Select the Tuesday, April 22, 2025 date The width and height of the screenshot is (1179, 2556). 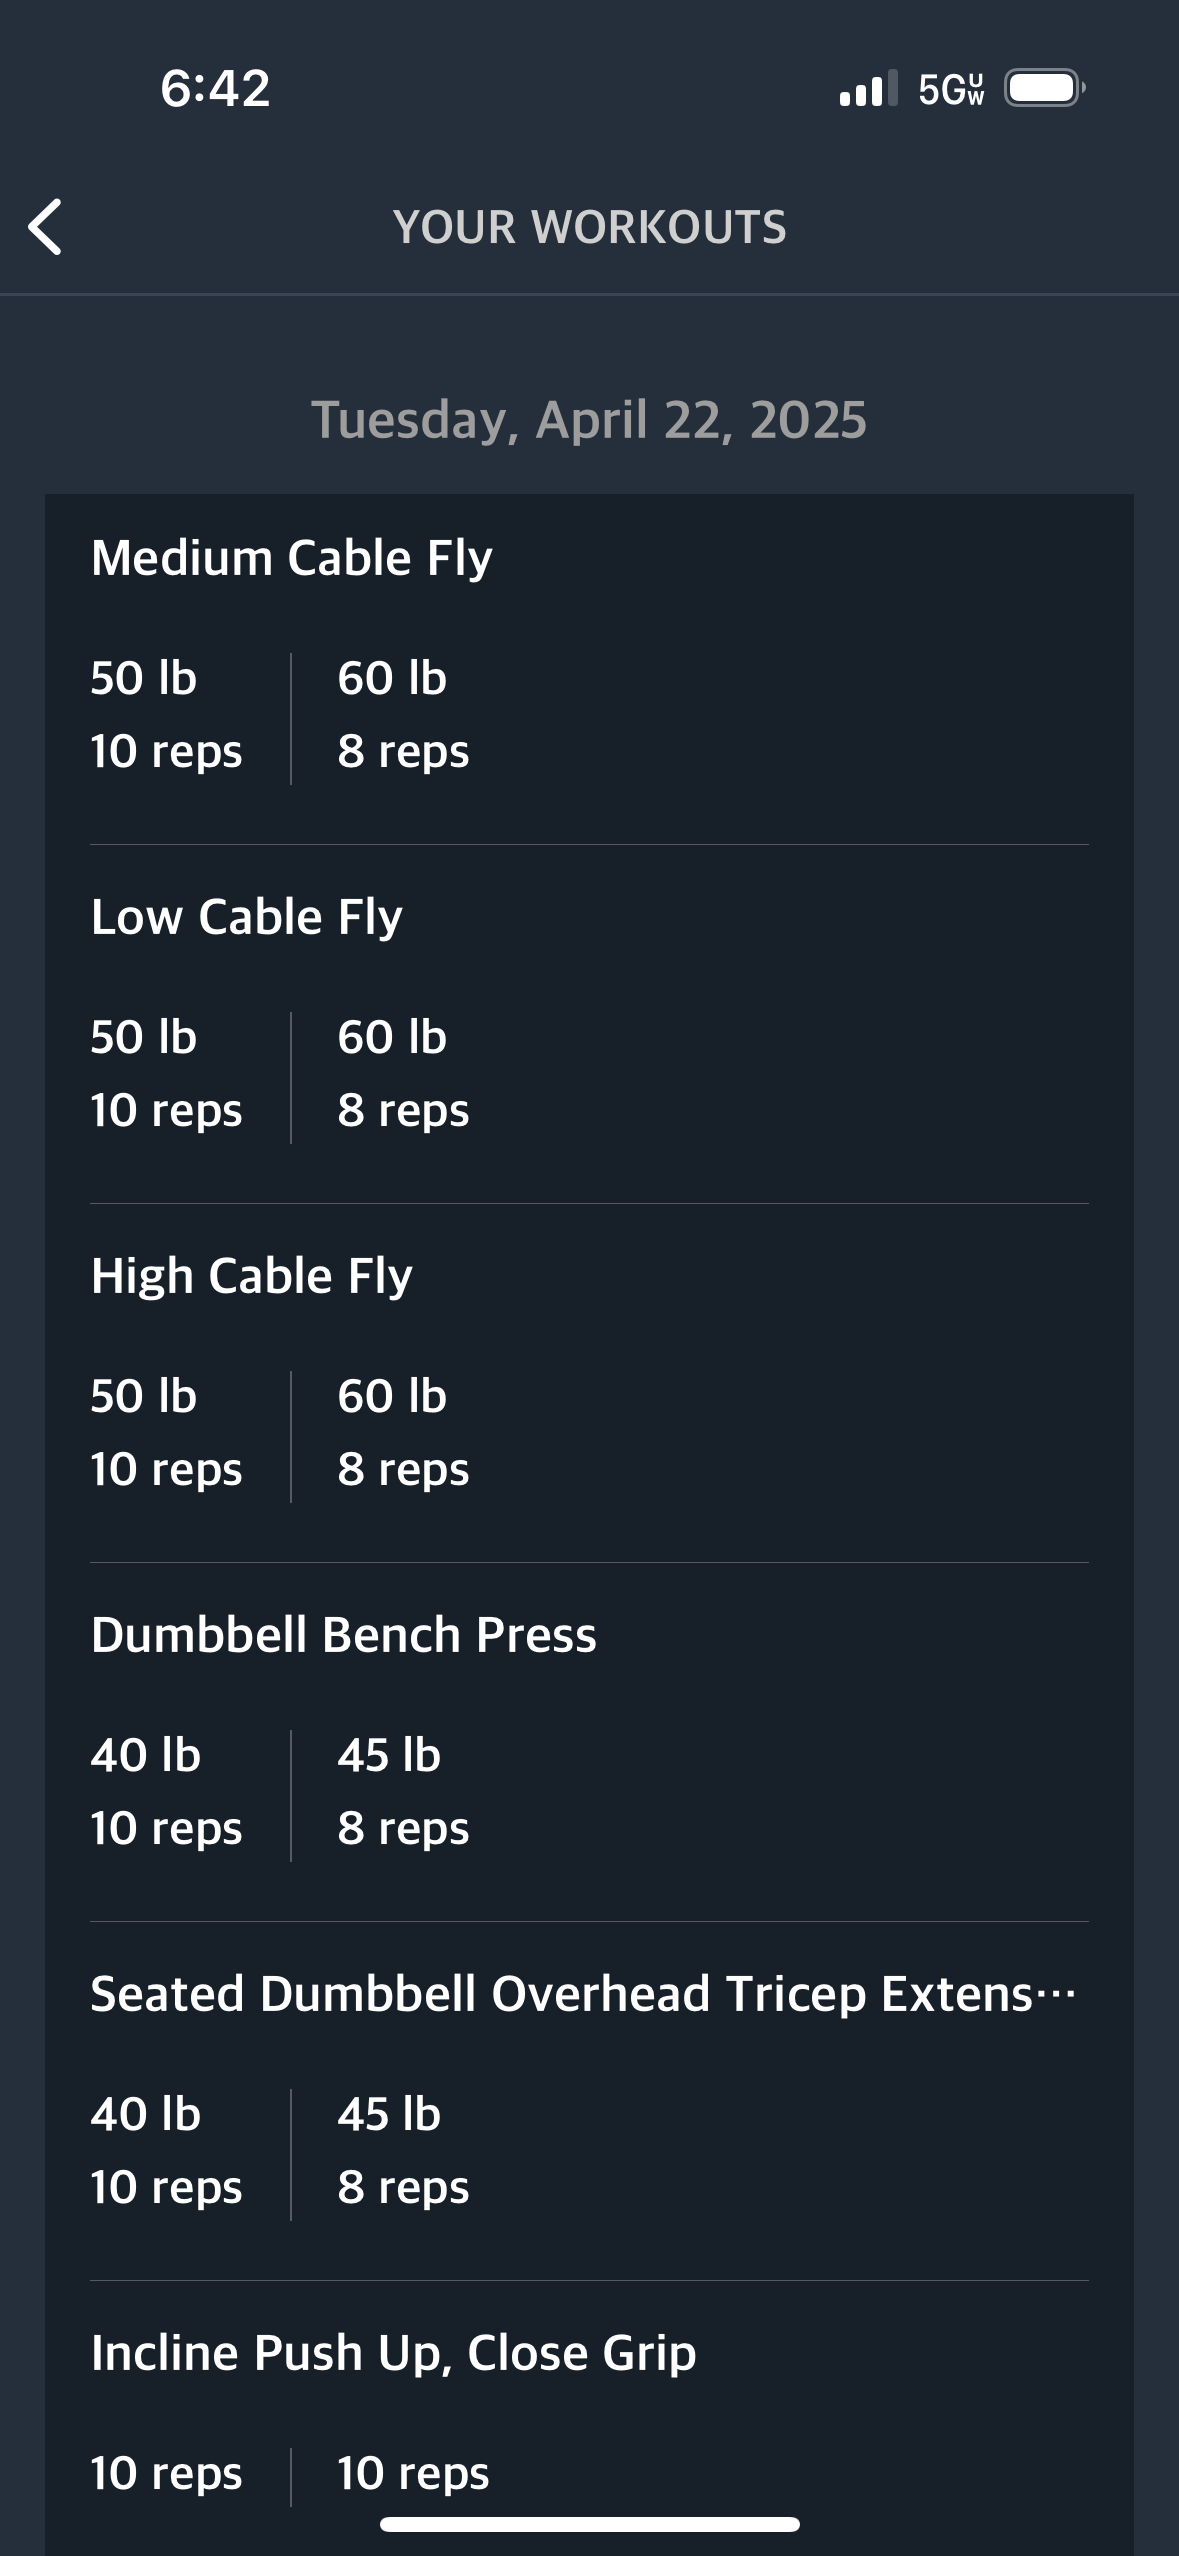pyautogui.click(x=589, y=419)
